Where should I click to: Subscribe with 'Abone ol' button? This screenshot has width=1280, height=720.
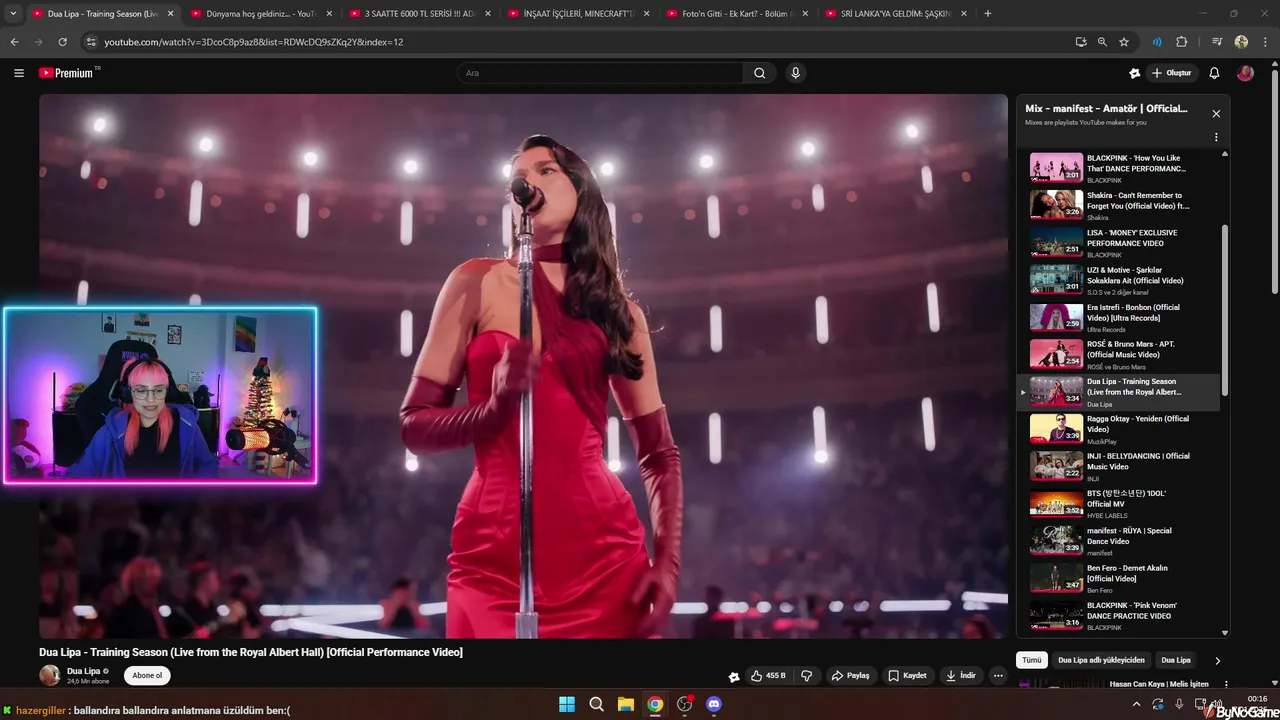[x=147, y=676]
